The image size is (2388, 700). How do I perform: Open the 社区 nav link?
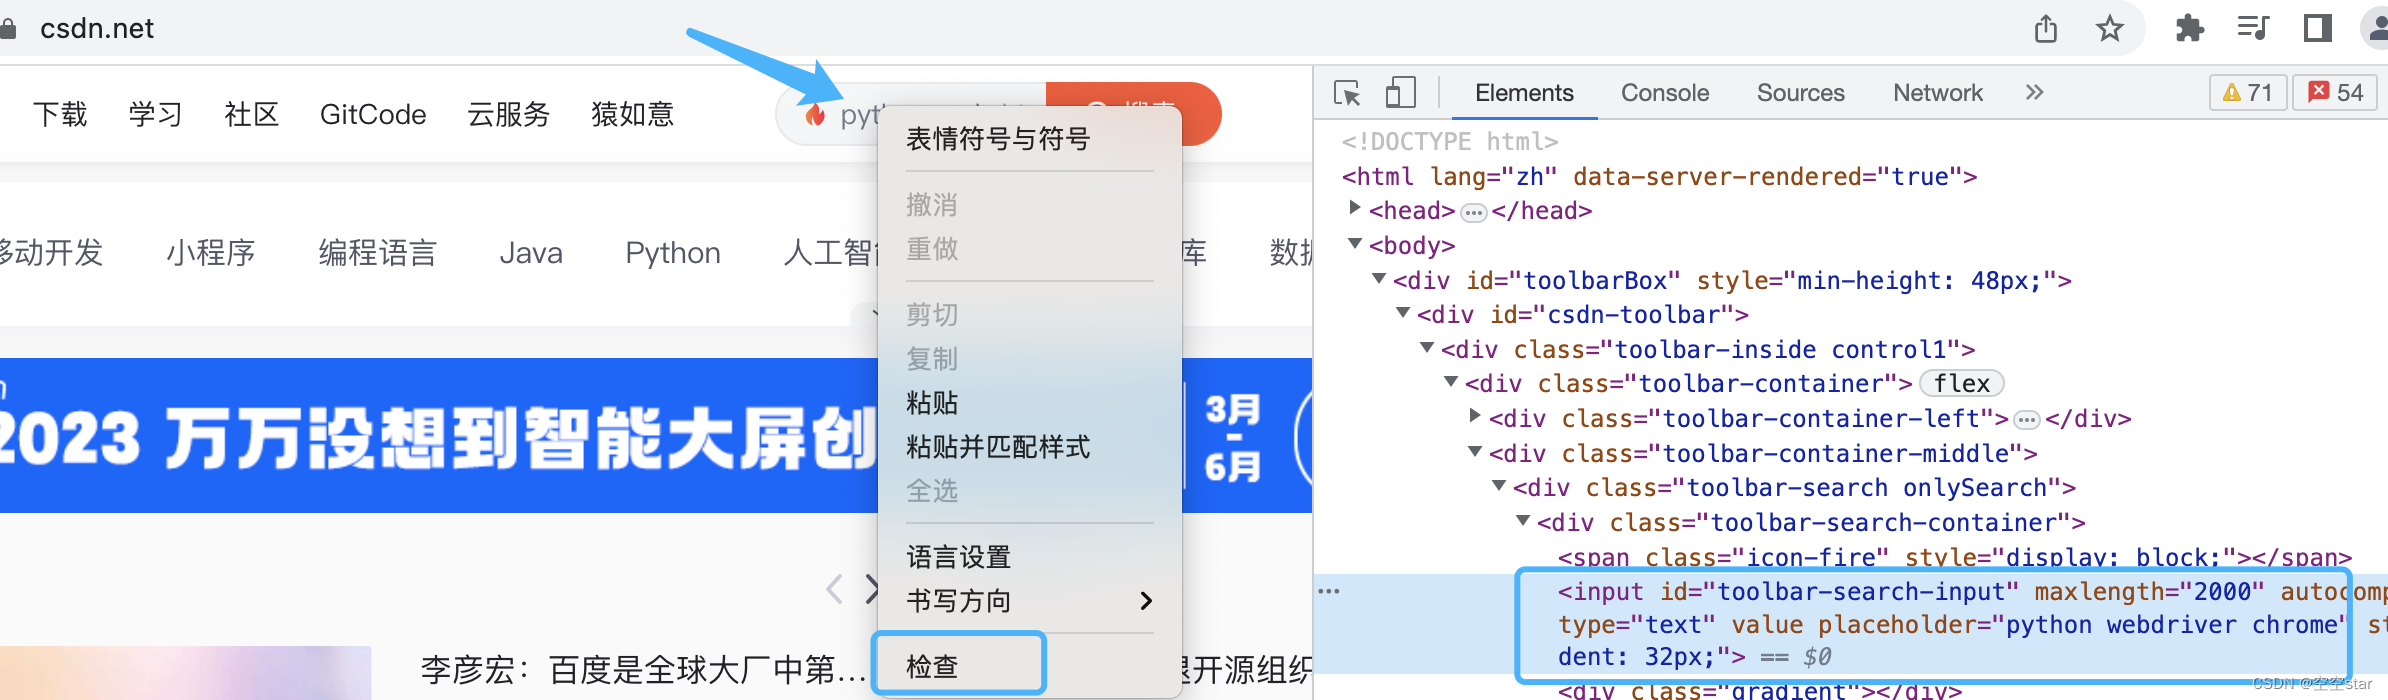[251, 114]
